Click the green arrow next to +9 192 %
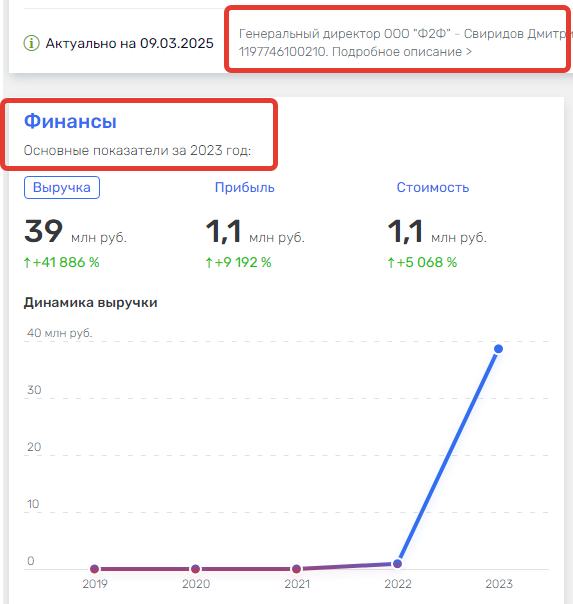Screen dimensions: 573x604 tap(209, 263)
